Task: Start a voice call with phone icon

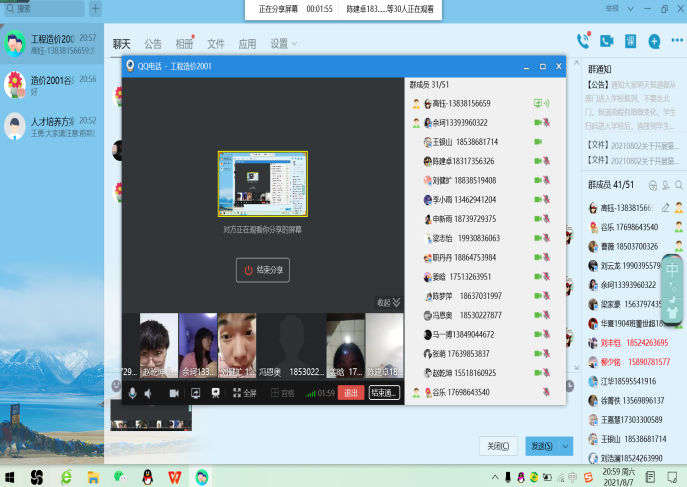Action: tap(583, 41)
